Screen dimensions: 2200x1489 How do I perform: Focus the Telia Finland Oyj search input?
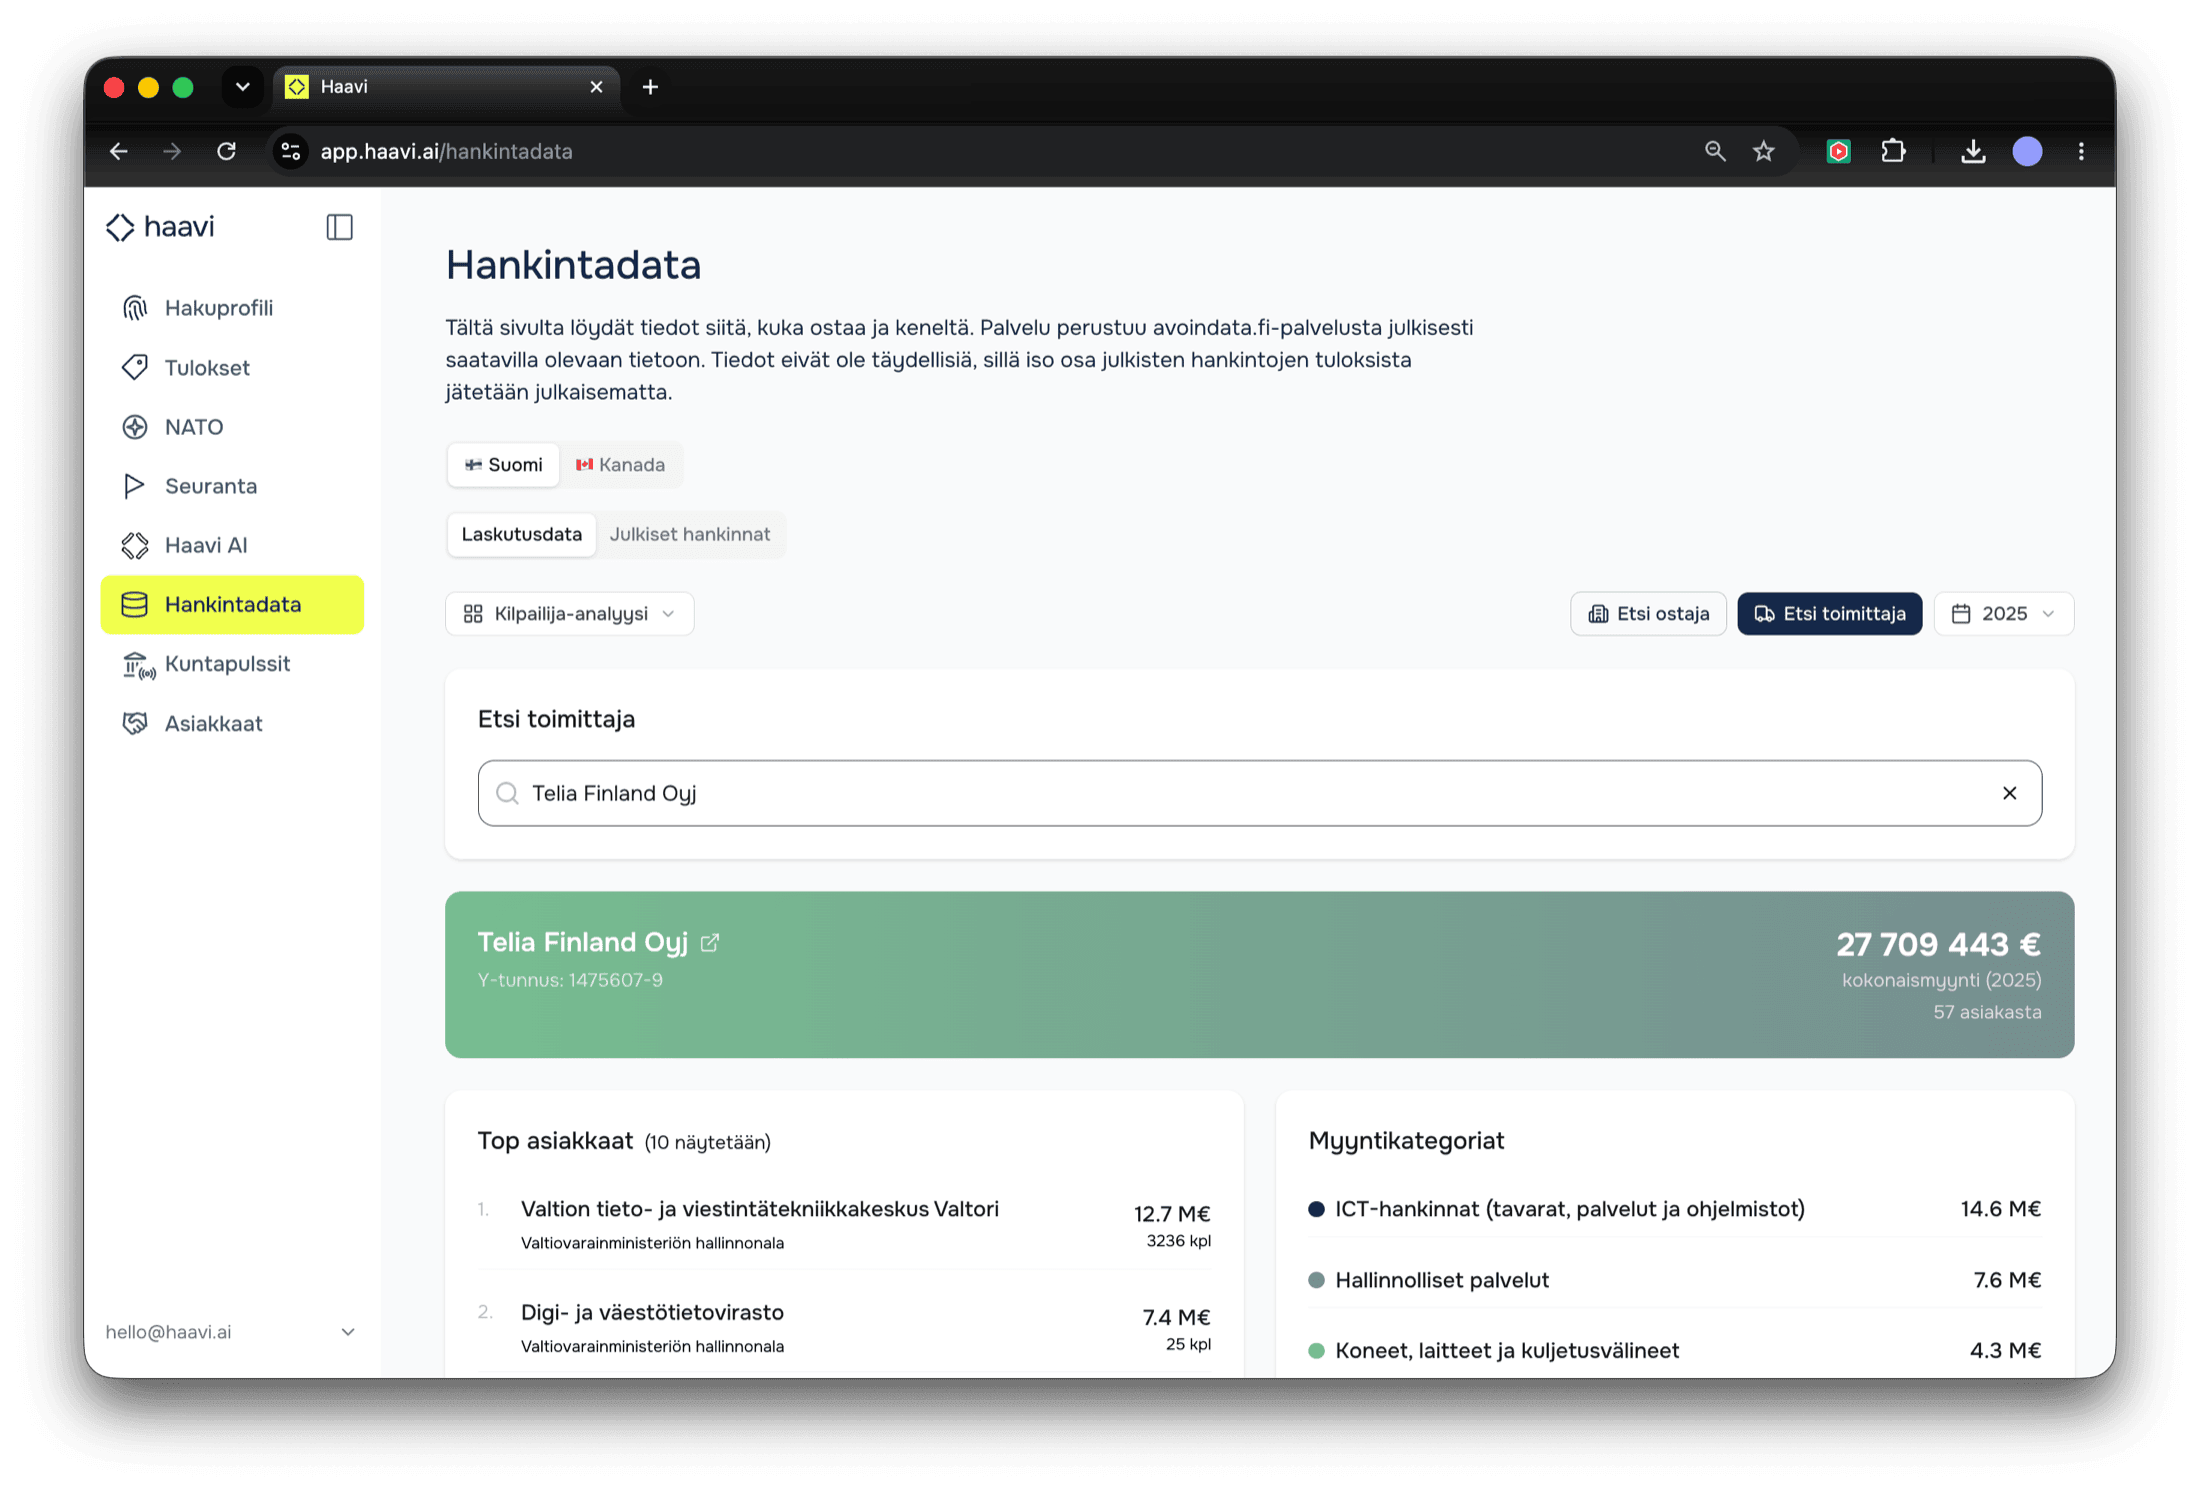(1259, 793)
